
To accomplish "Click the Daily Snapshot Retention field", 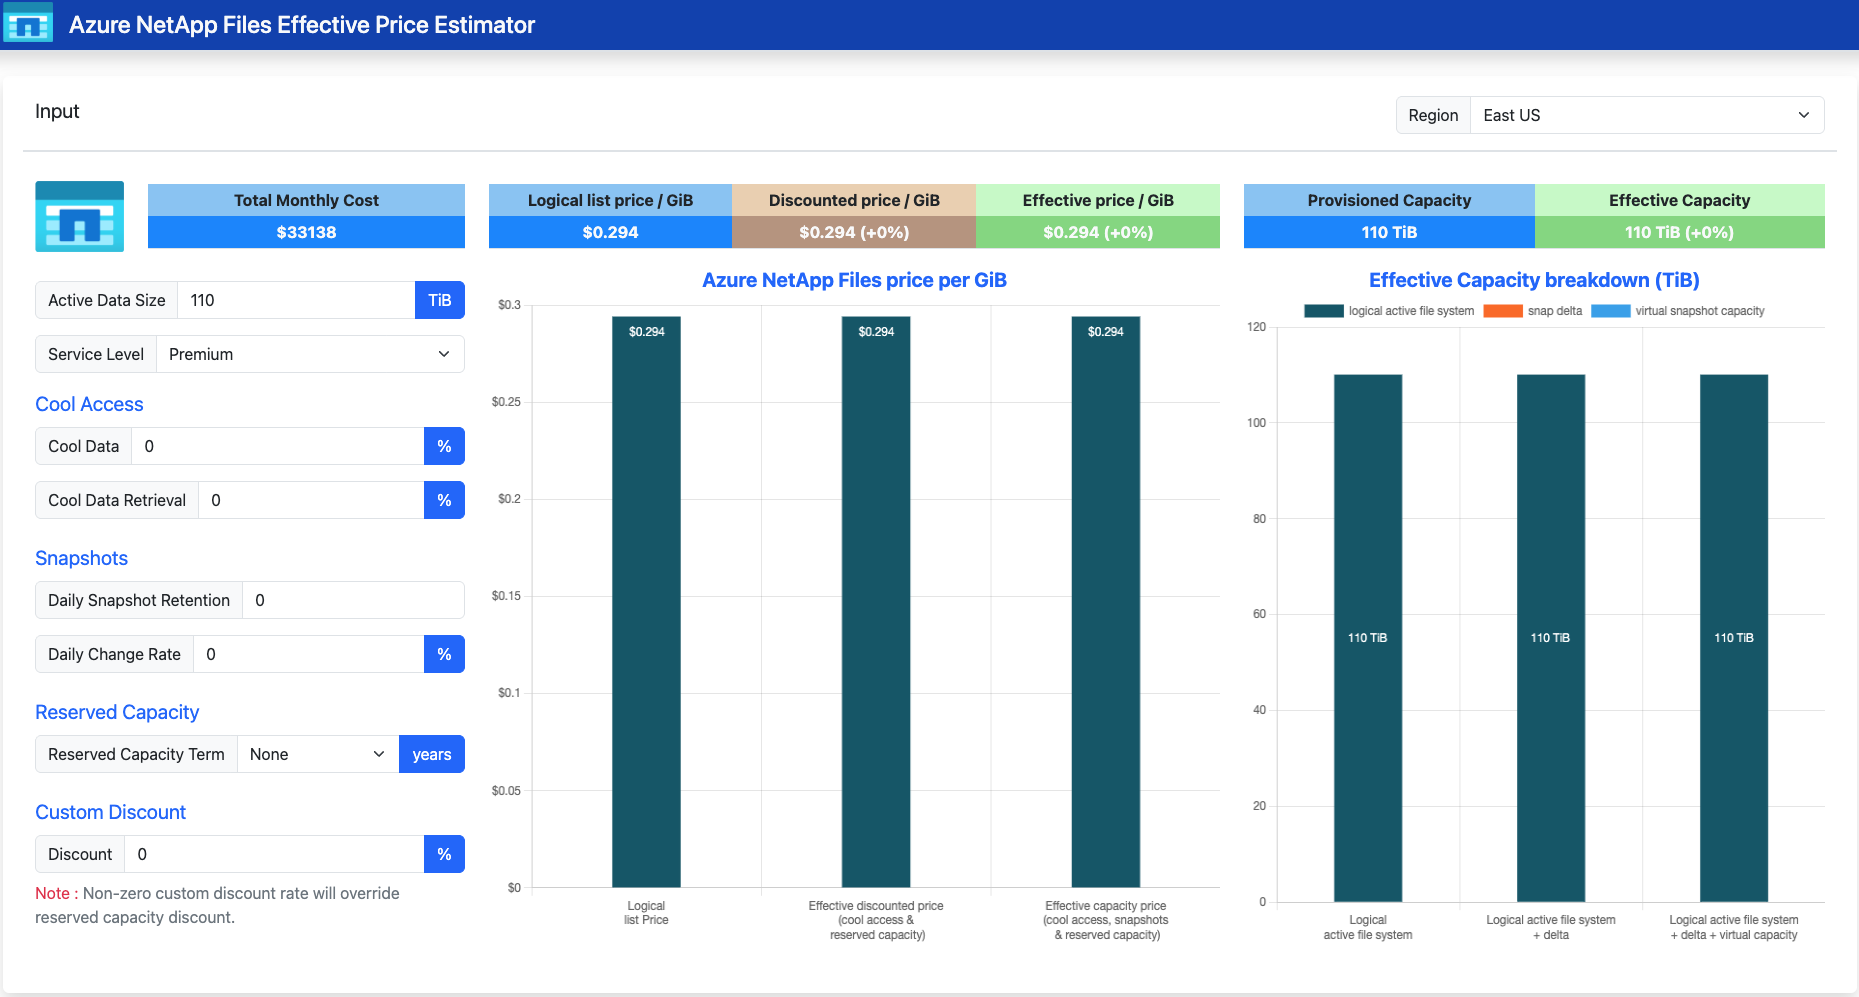I will (x=353, y=600).
